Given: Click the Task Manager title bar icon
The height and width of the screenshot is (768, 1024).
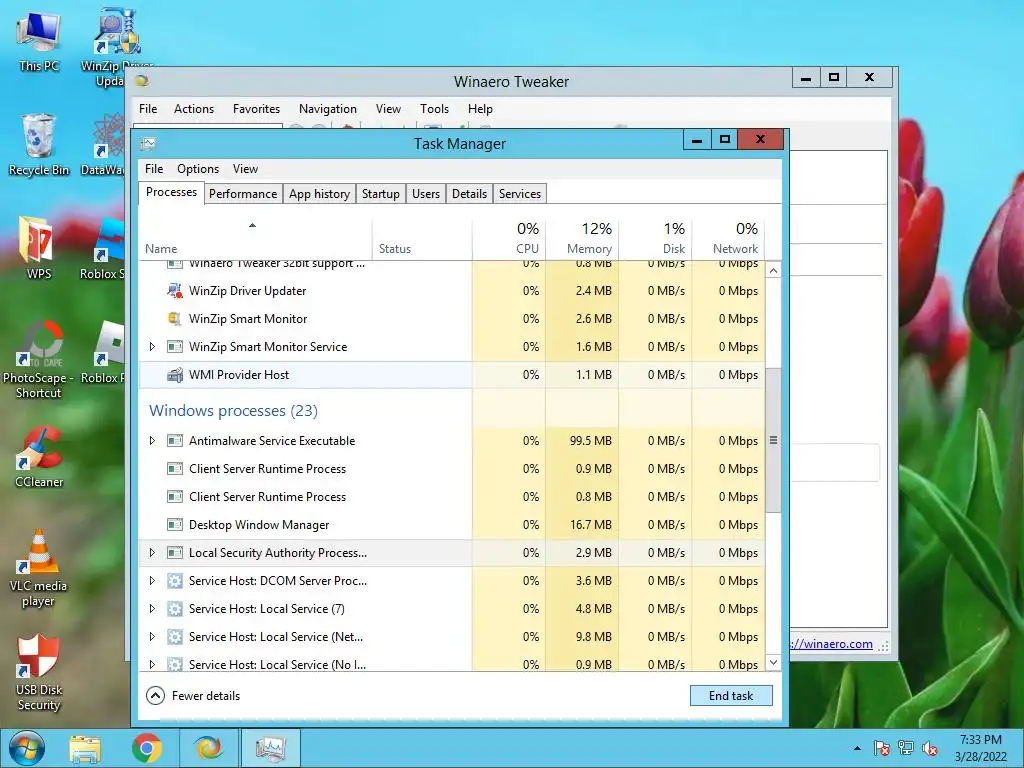Looking at the screenshot, I should click(148, 144).
